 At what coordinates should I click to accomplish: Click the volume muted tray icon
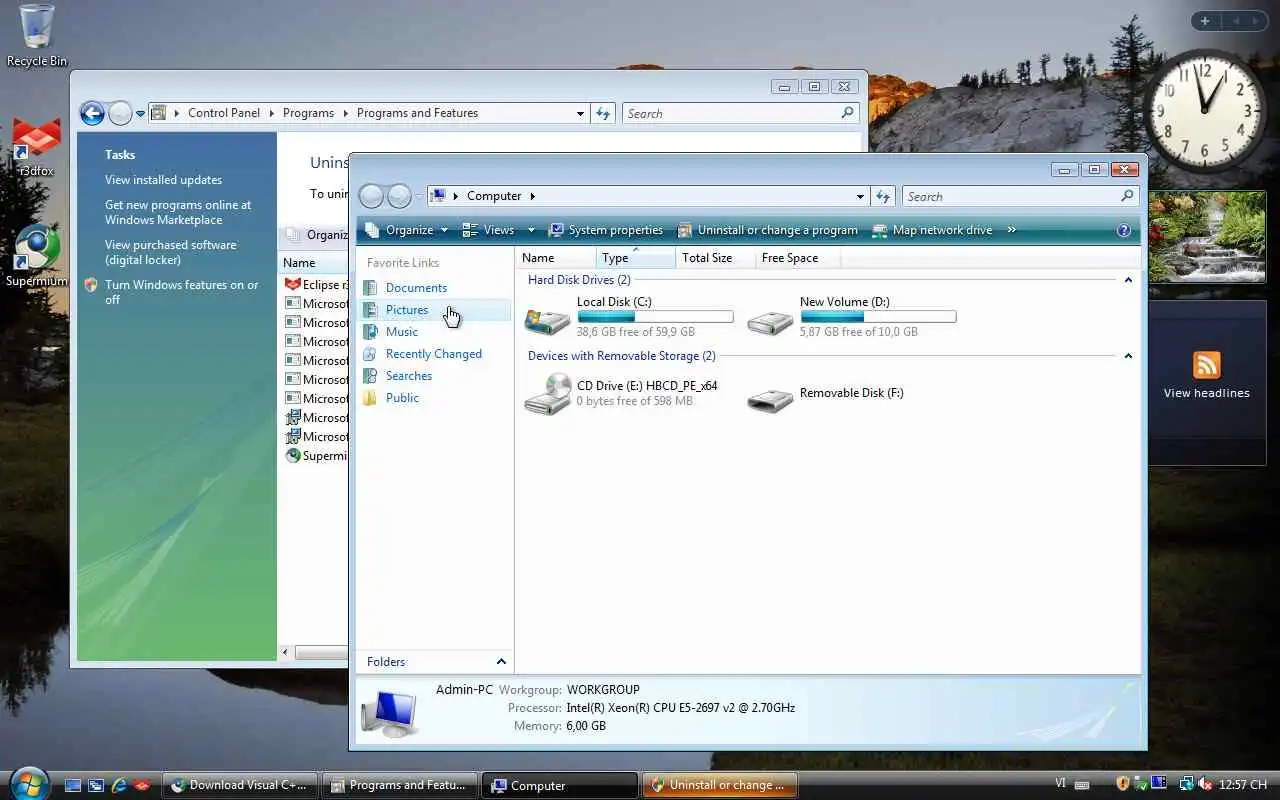(x=1205, y=784)
